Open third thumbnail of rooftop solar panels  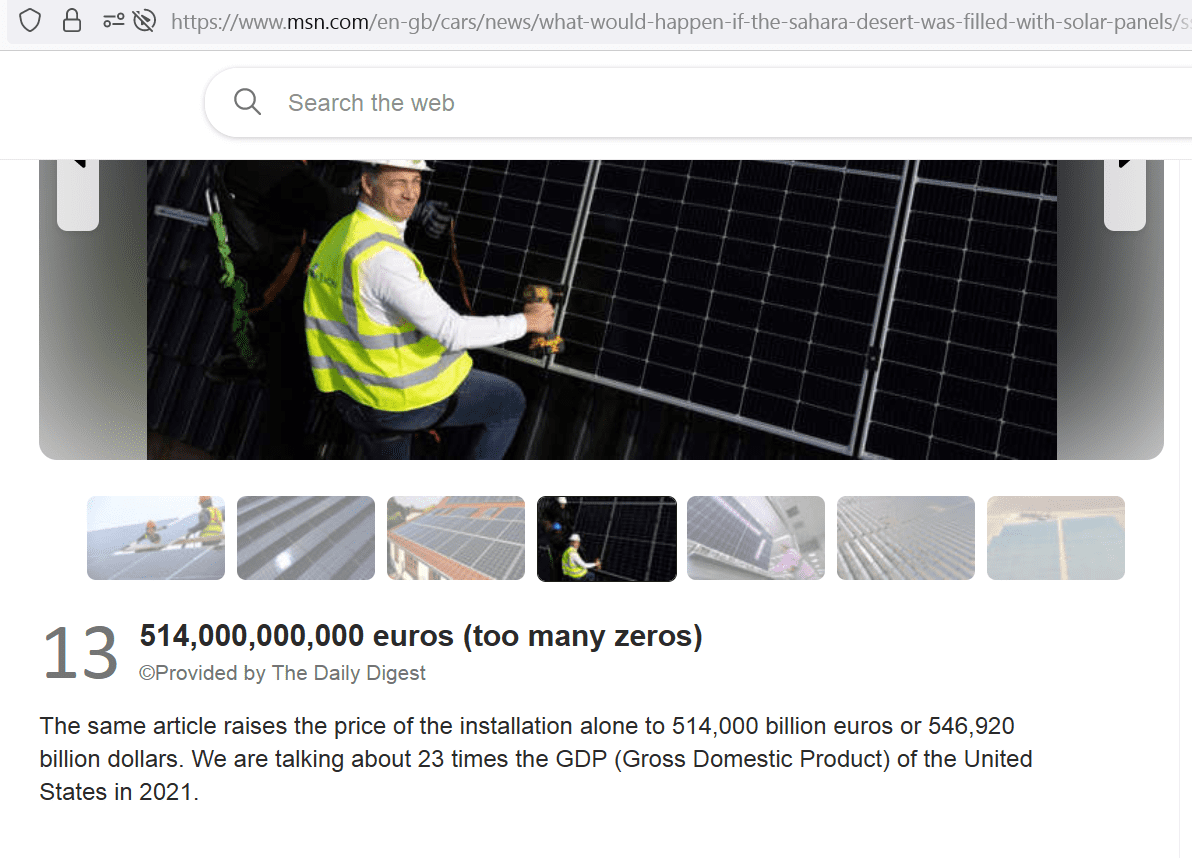[455, 538]
